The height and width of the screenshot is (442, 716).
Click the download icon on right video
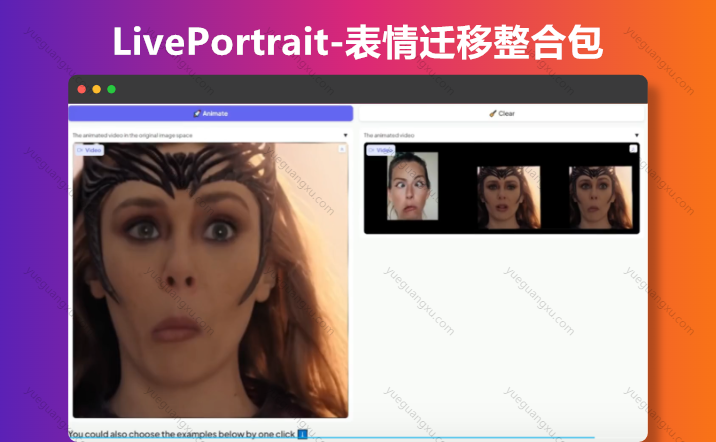point(632,149)
